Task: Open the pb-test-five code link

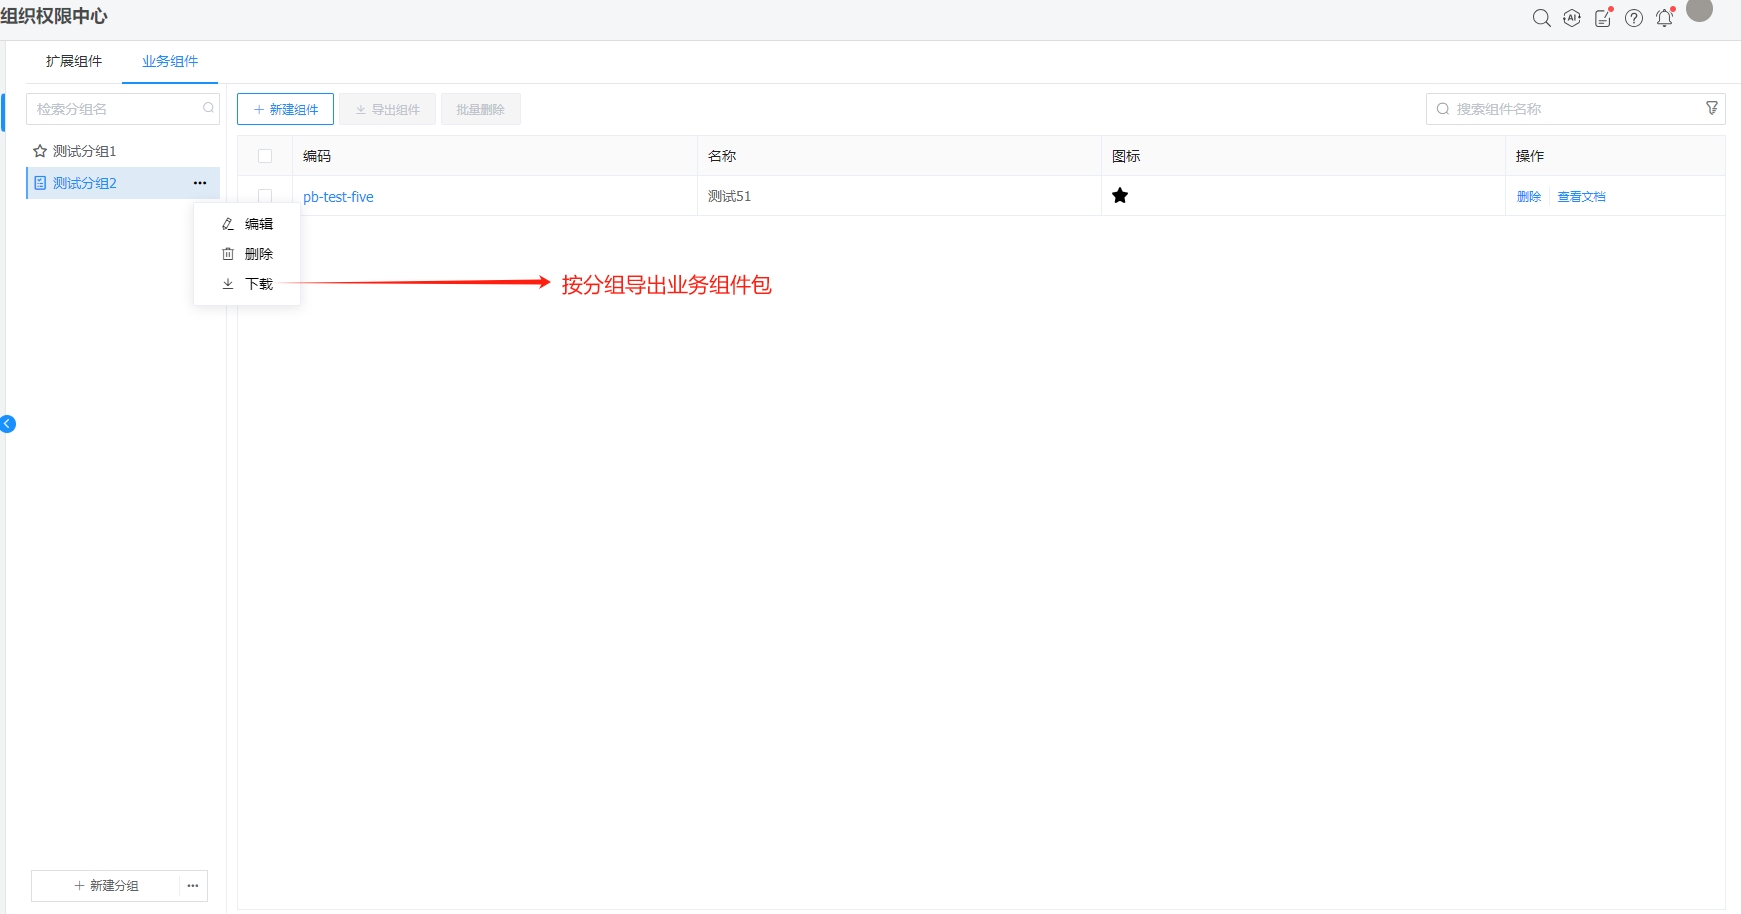Action: (338, 197)
